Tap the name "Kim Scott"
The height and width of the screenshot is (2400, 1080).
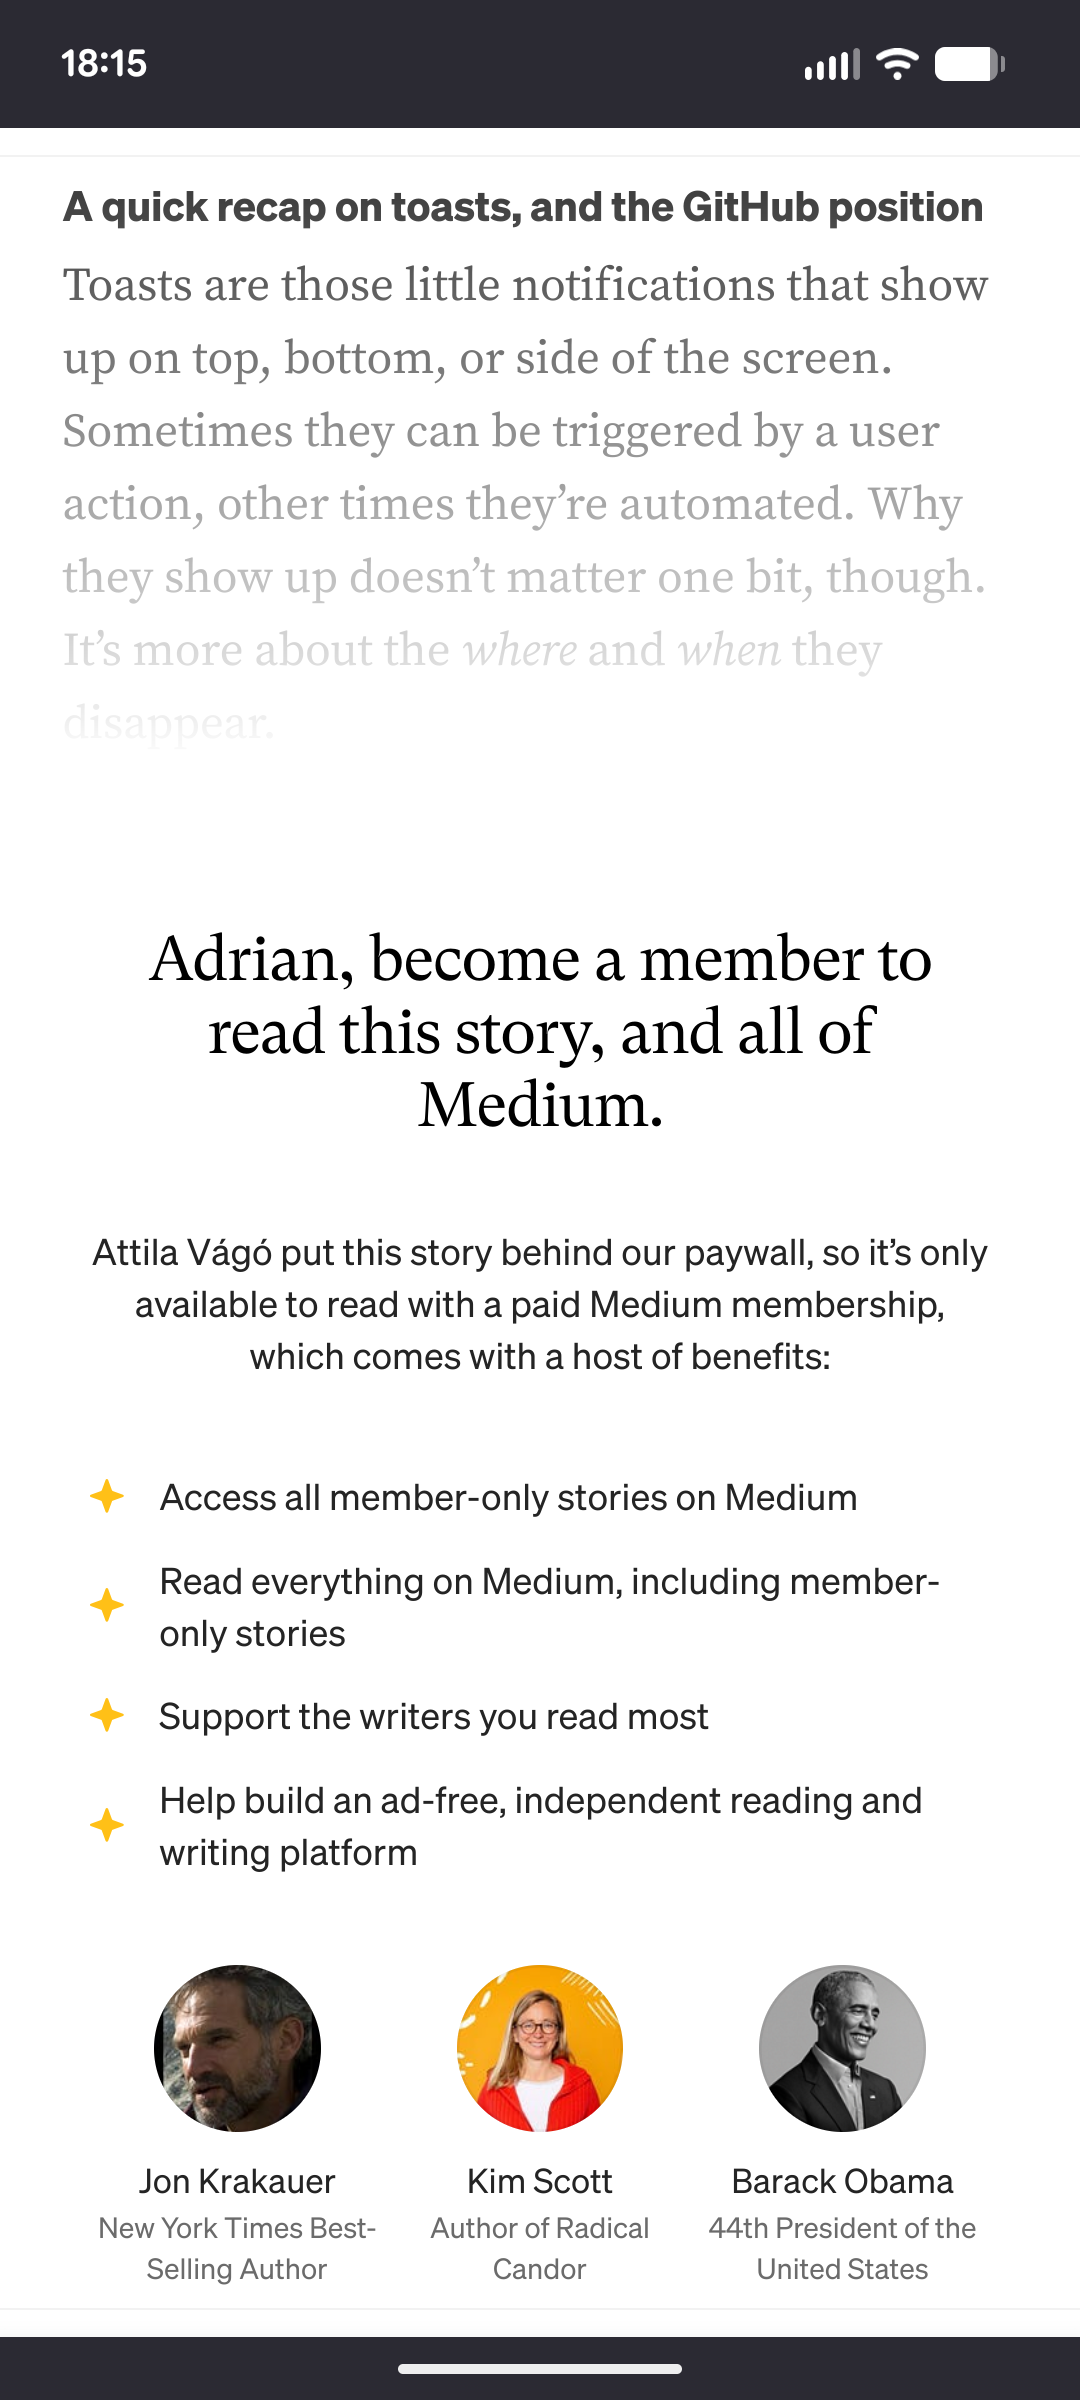(x=540, y=2181)
